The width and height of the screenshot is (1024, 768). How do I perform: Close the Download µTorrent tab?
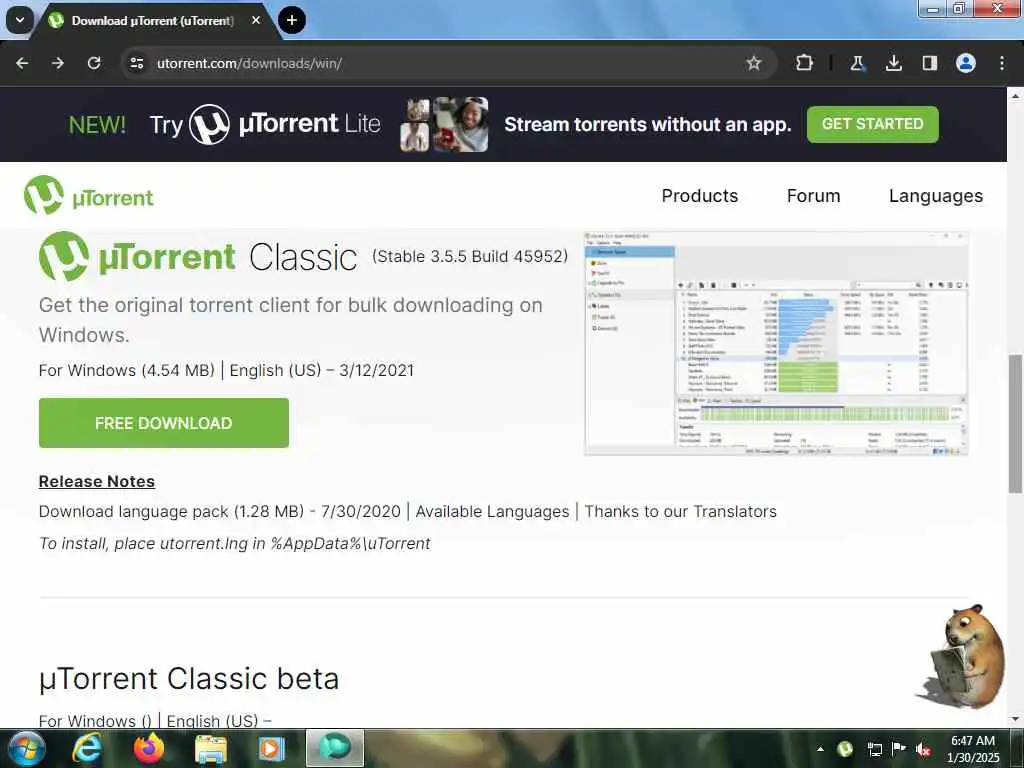pyautogui.click(x=256, y=20)
